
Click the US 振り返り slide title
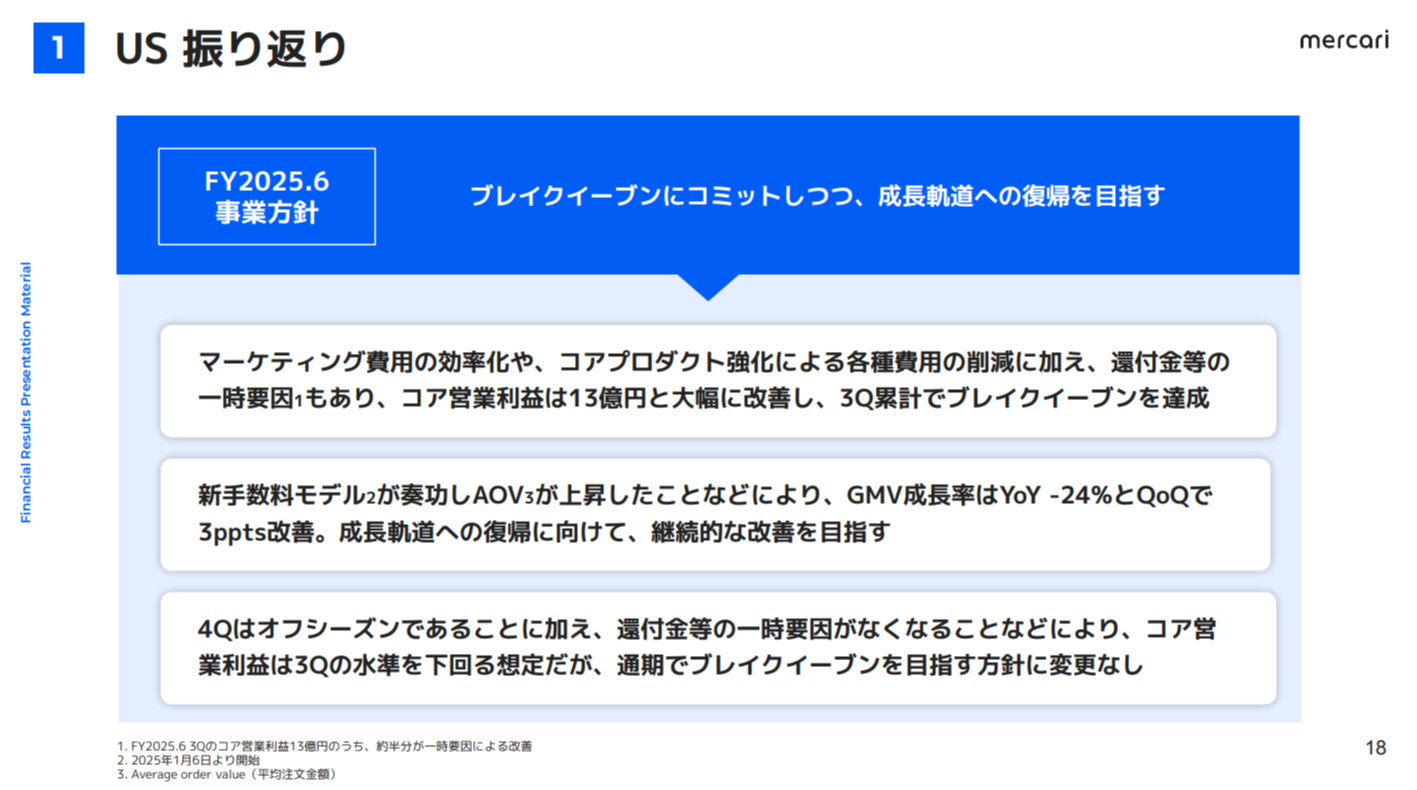[231, 49]
